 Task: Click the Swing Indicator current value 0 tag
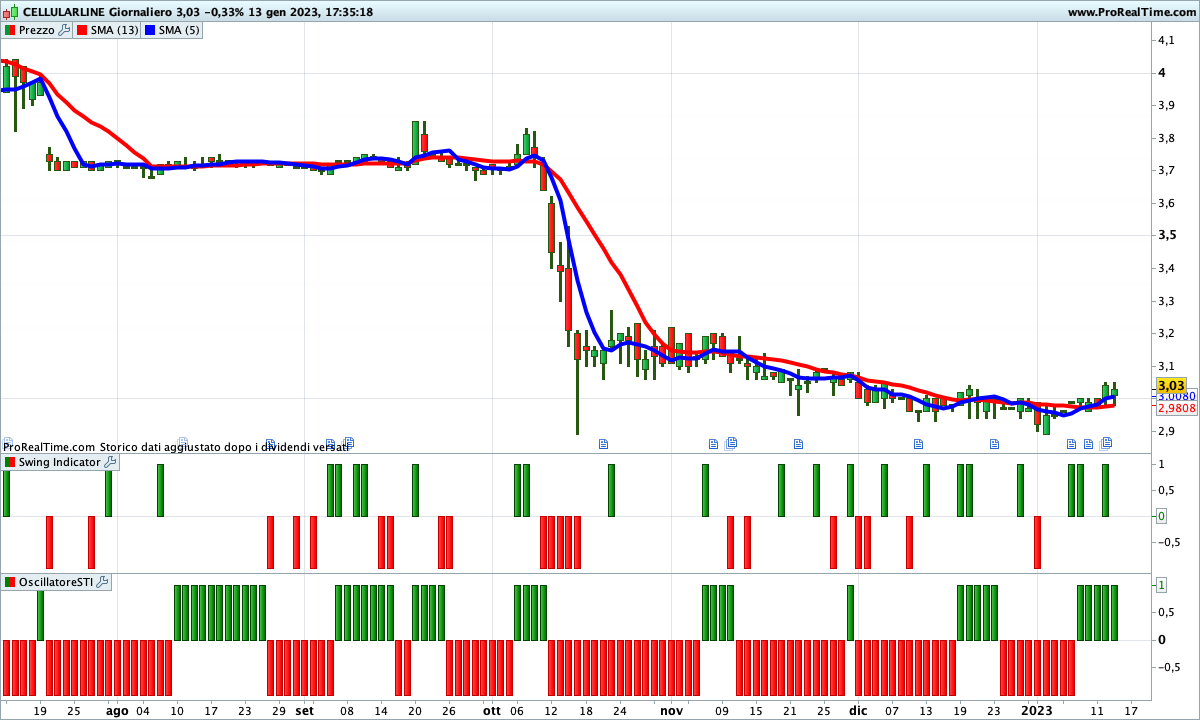(1161, 516)
